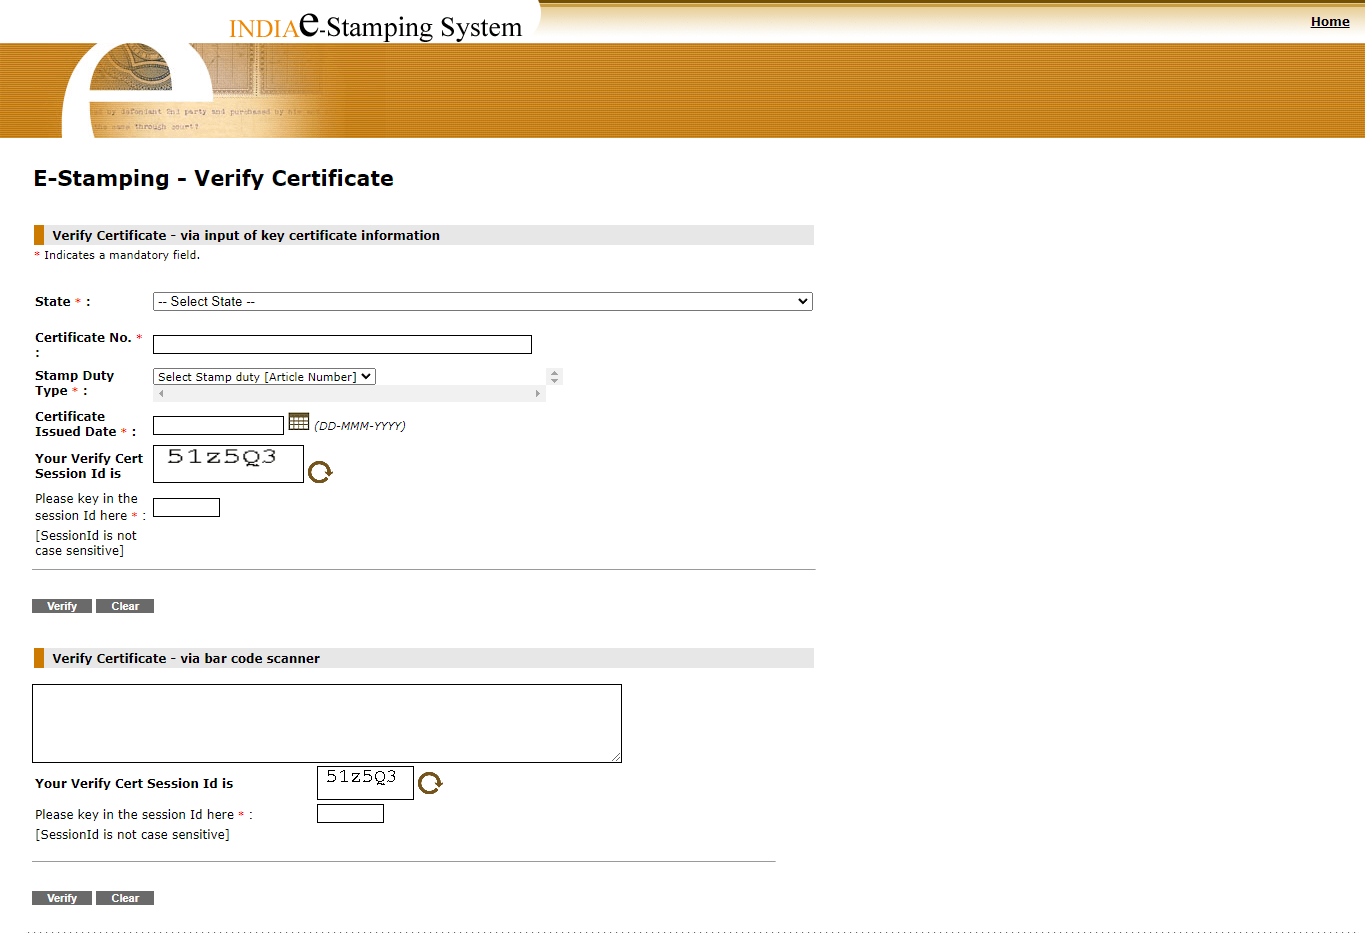Click the INDIA e-Stamping System title
The width and height of the screenshot is (1365, 933).
(376, 25)
